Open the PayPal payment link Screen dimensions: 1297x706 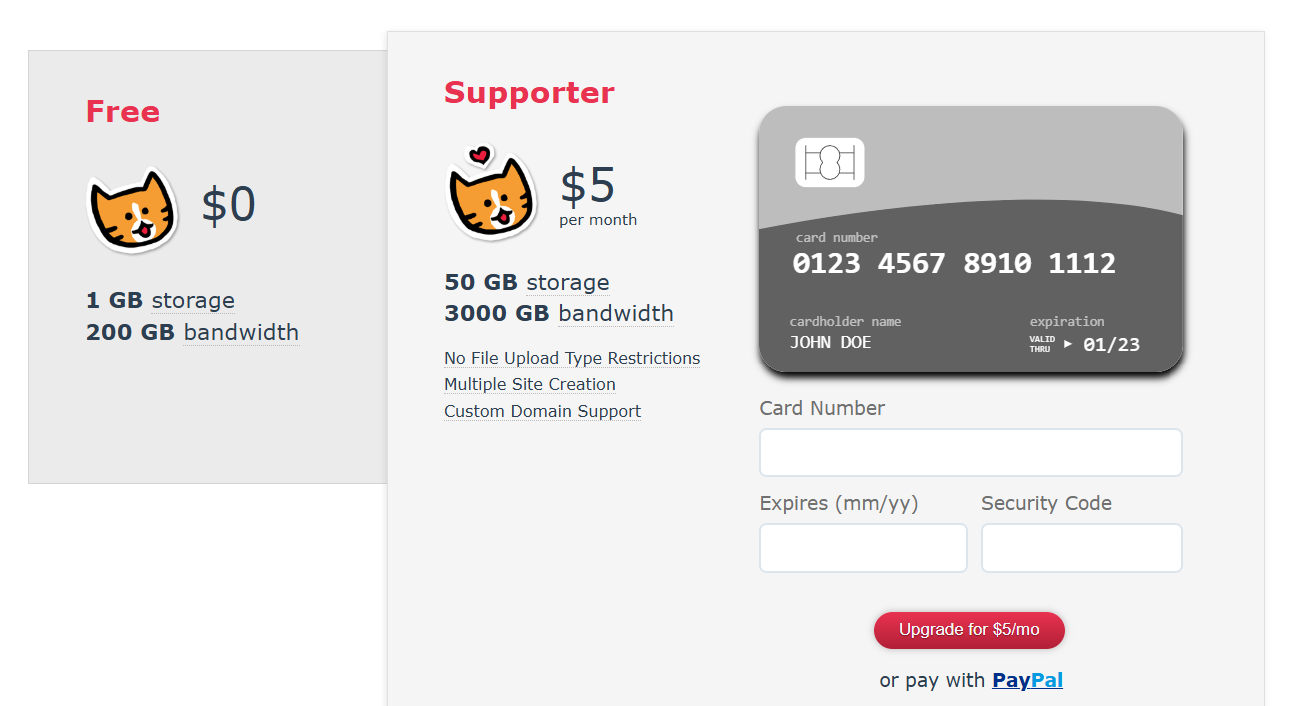[x=1027, y=681]
